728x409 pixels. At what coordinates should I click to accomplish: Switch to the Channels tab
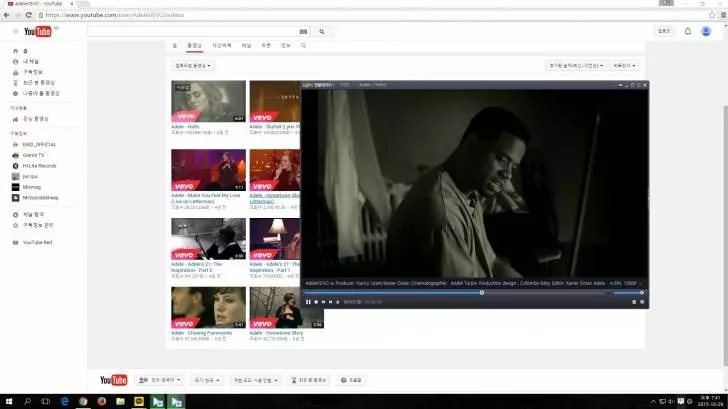point(246,45)
